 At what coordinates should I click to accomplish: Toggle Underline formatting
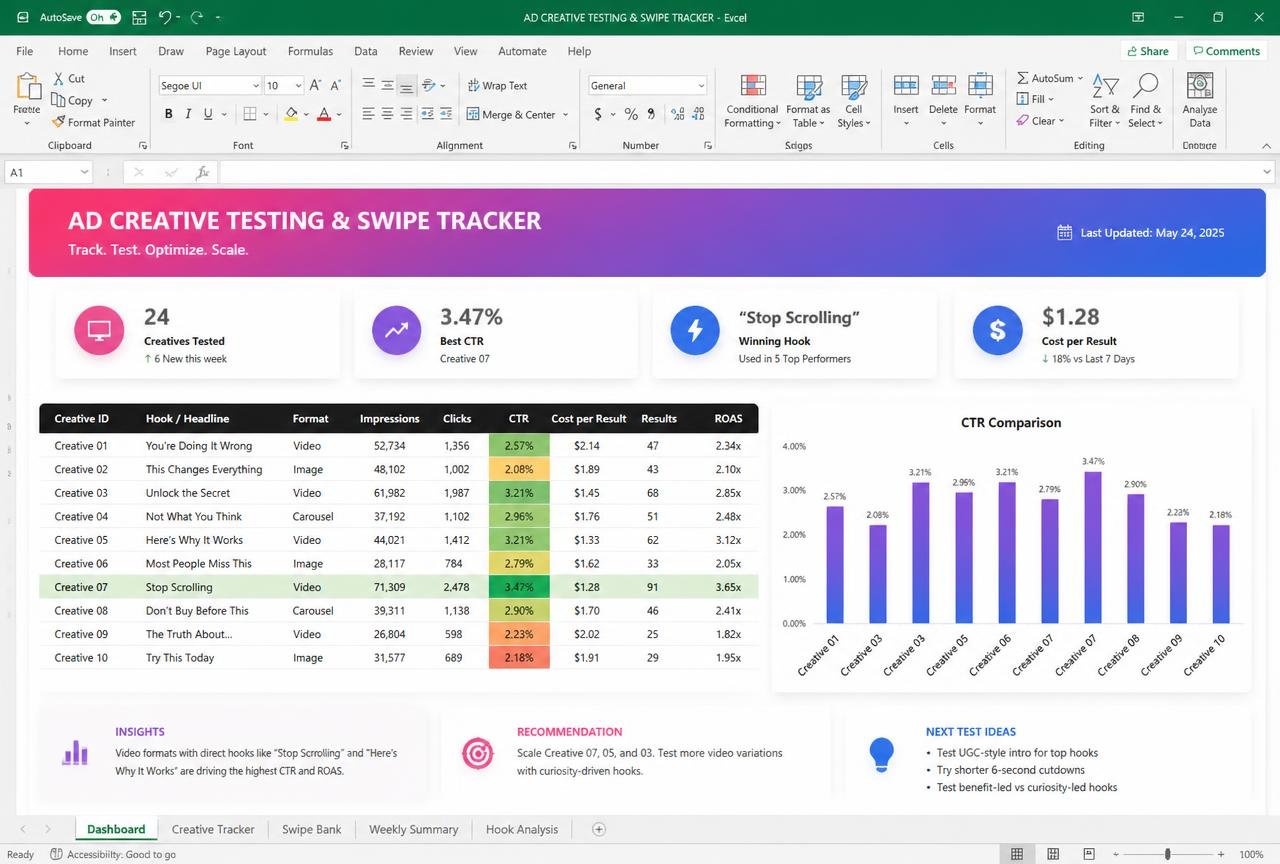[208, 114]
